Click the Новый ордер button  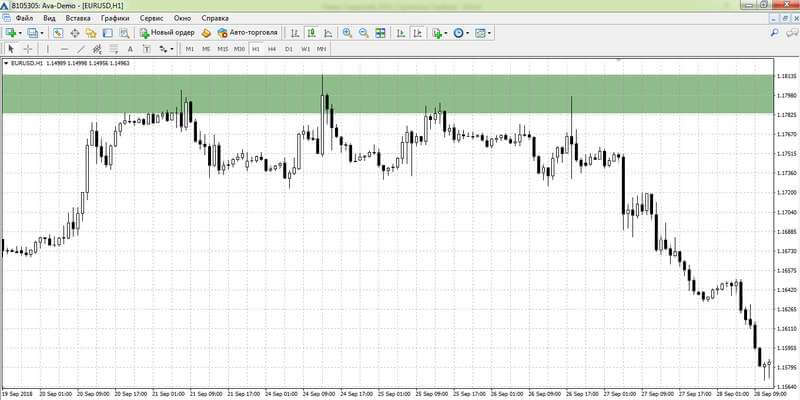click(167, 33)
